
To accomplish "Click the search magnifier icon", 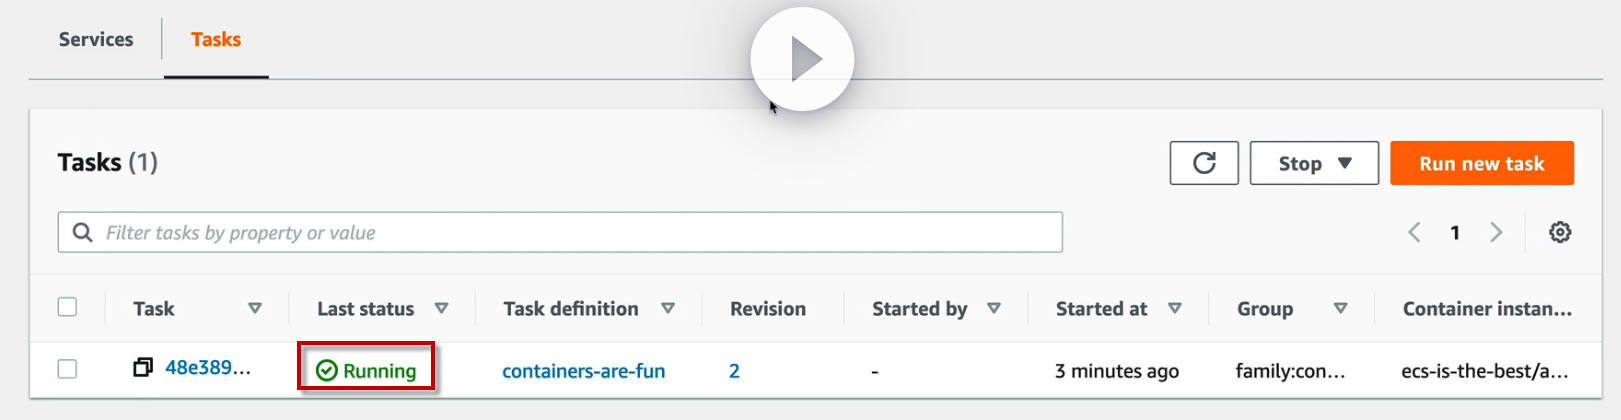I will click(83, 233).
